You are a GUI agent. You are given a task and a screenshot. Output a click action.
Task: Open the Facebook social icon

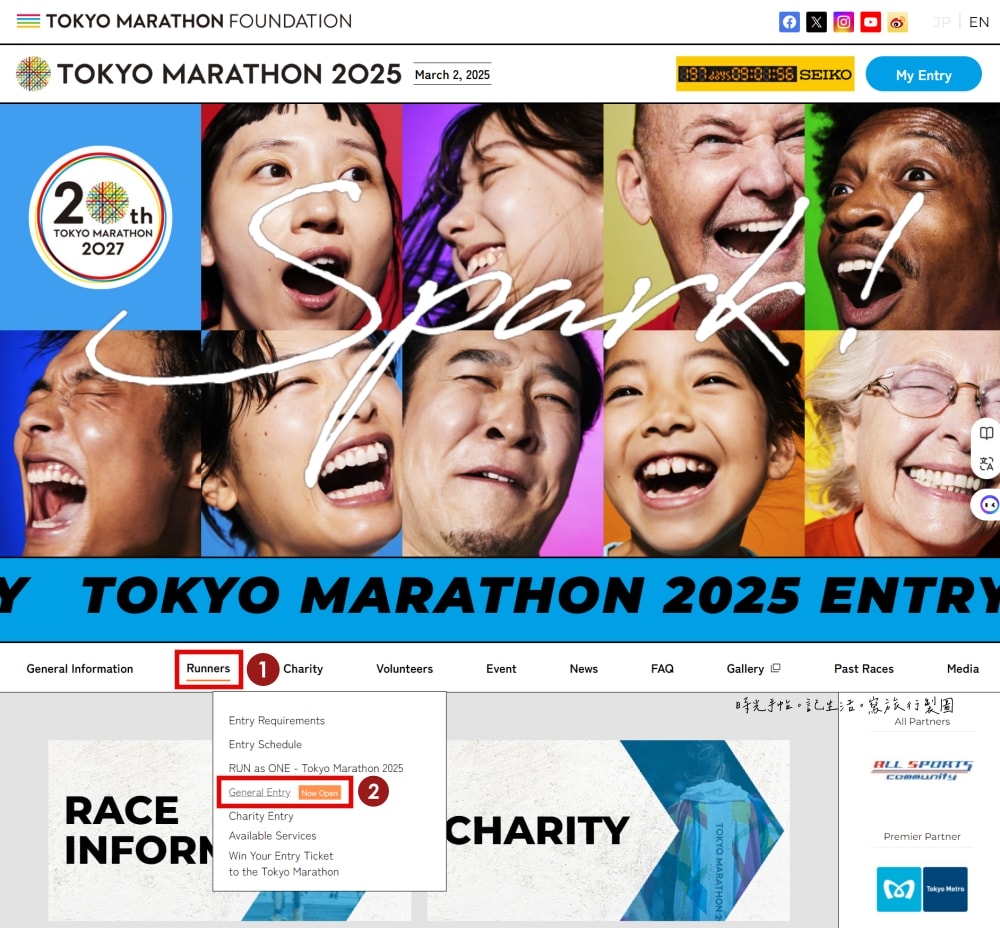point(789,22)
